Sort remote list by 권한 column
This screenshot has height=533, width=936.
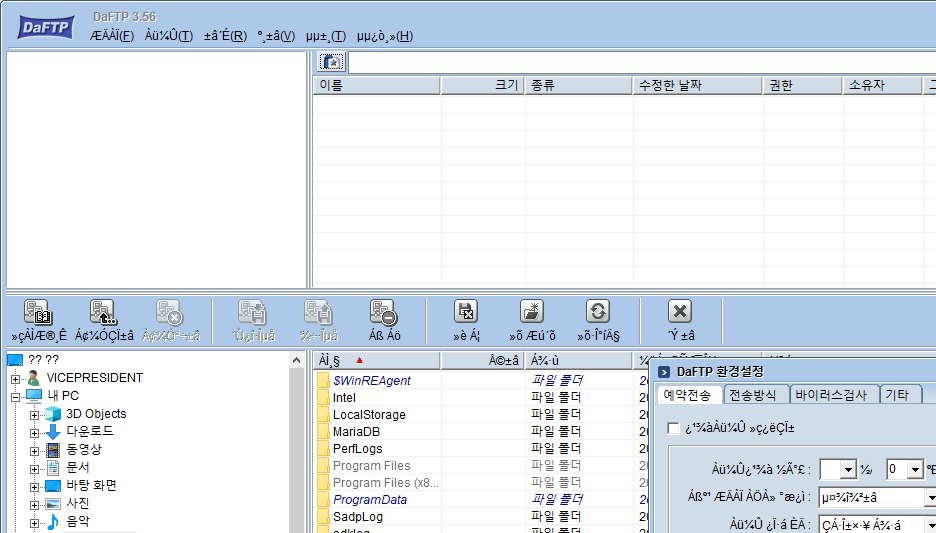[803, 85]
